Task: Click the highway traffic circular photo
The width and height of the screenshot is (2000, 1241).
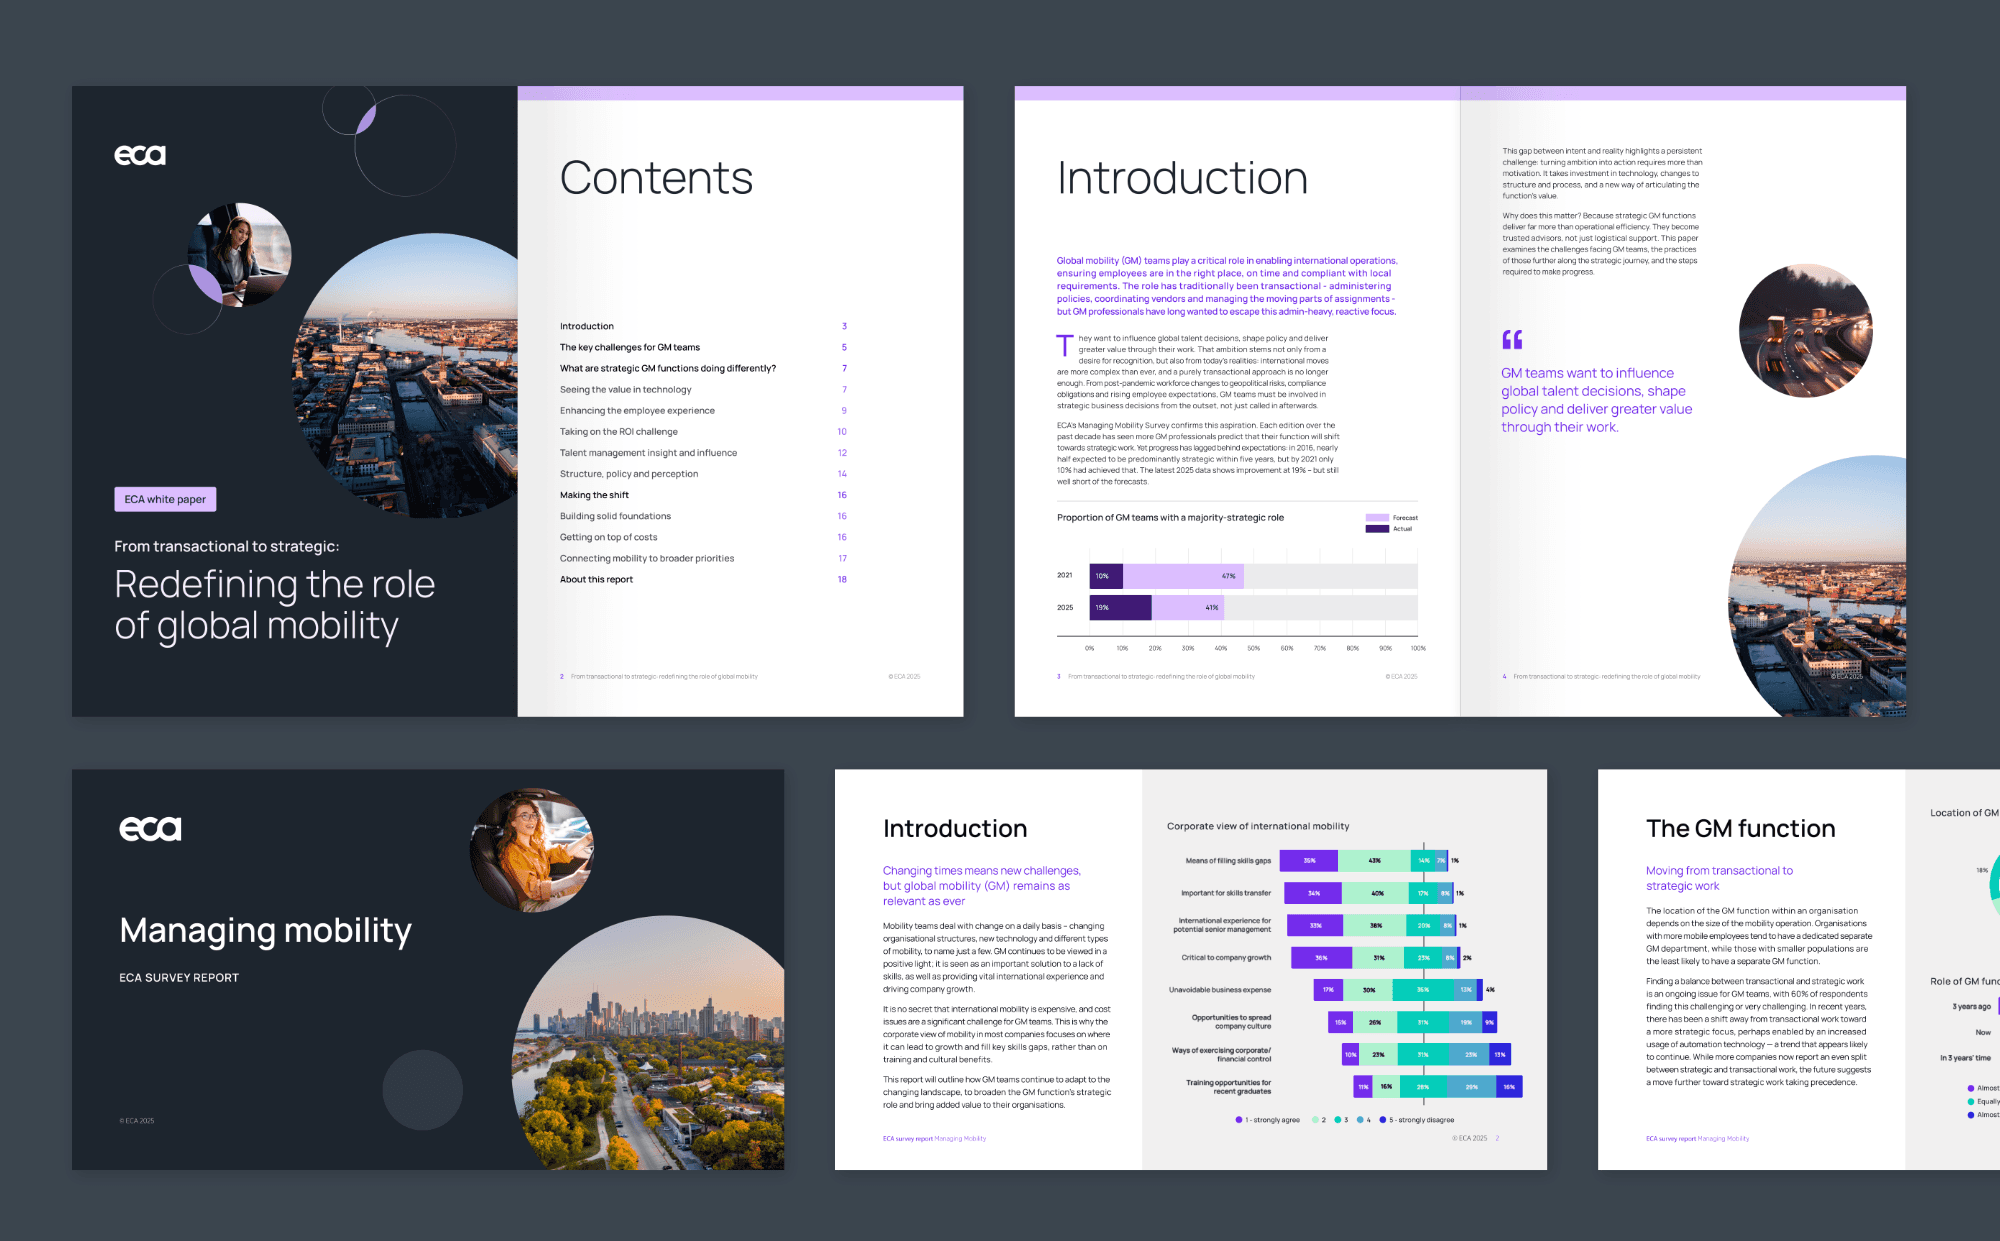Action: pyautogui.click(x=1805, y=330)
